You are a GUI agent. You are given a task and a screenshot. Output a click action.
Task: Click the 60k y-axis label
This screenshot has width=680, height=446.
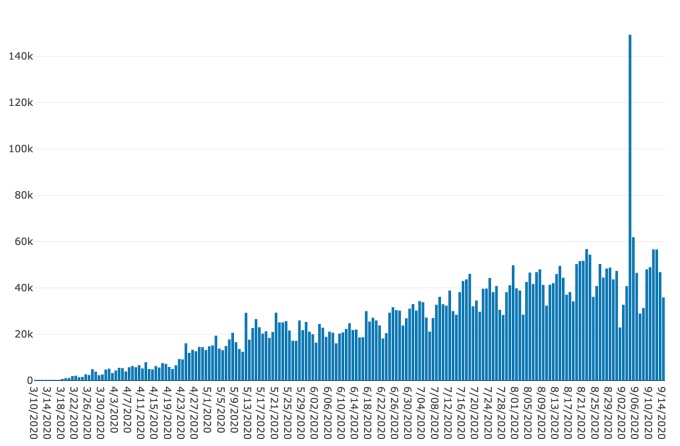click(x=23, y=242)
